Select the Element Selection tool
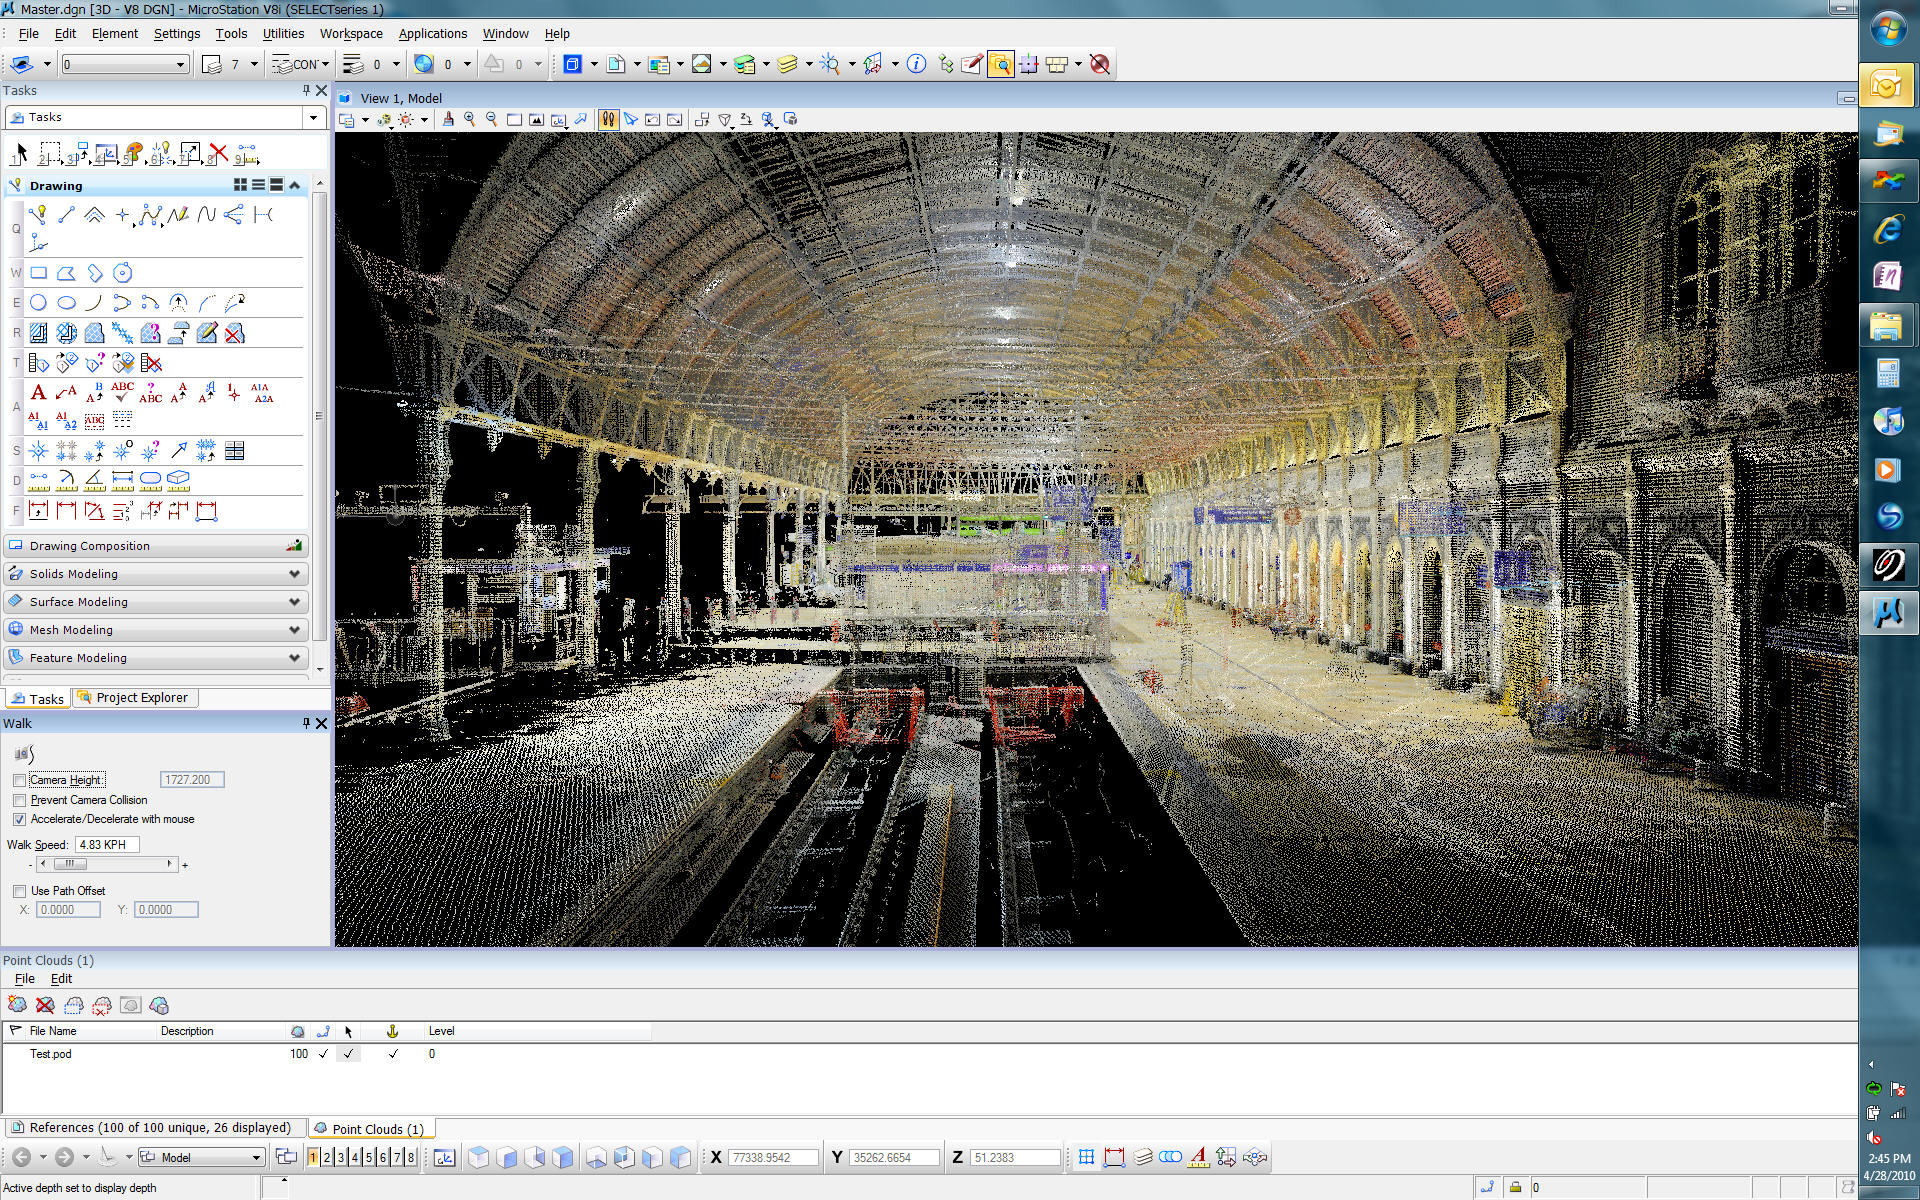The image size is (1920, 1200). coord(19,151)
